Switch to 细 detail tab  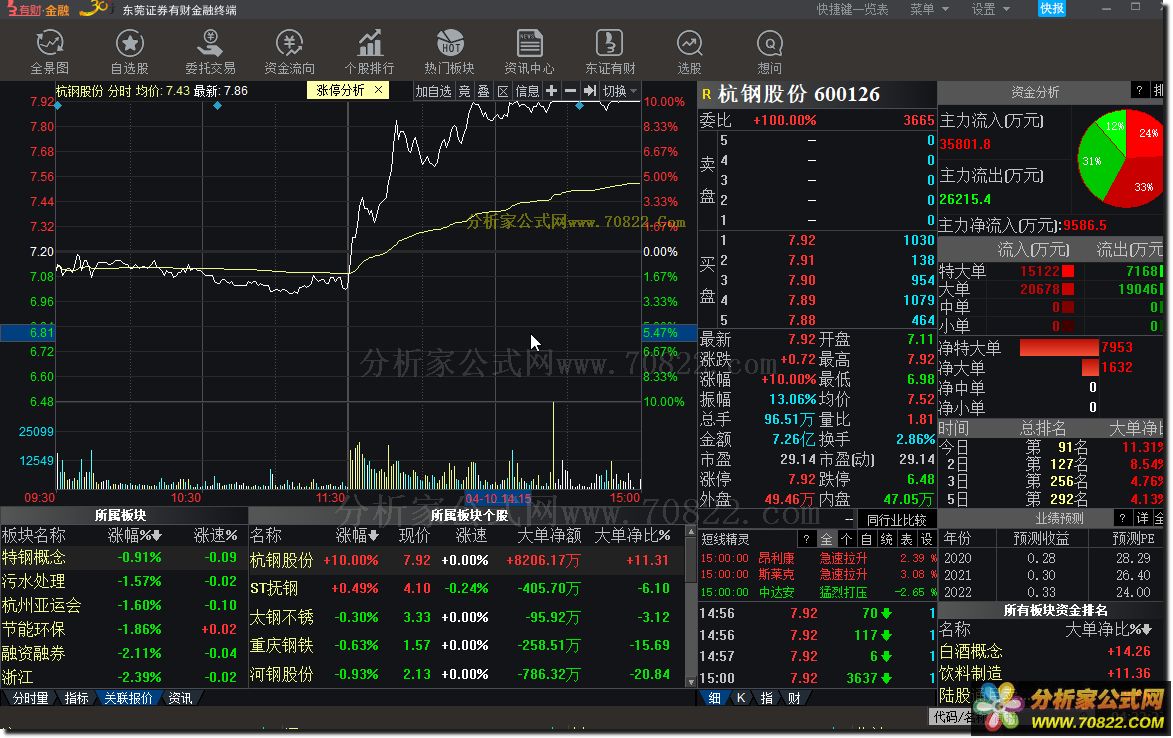click(715, 698)
